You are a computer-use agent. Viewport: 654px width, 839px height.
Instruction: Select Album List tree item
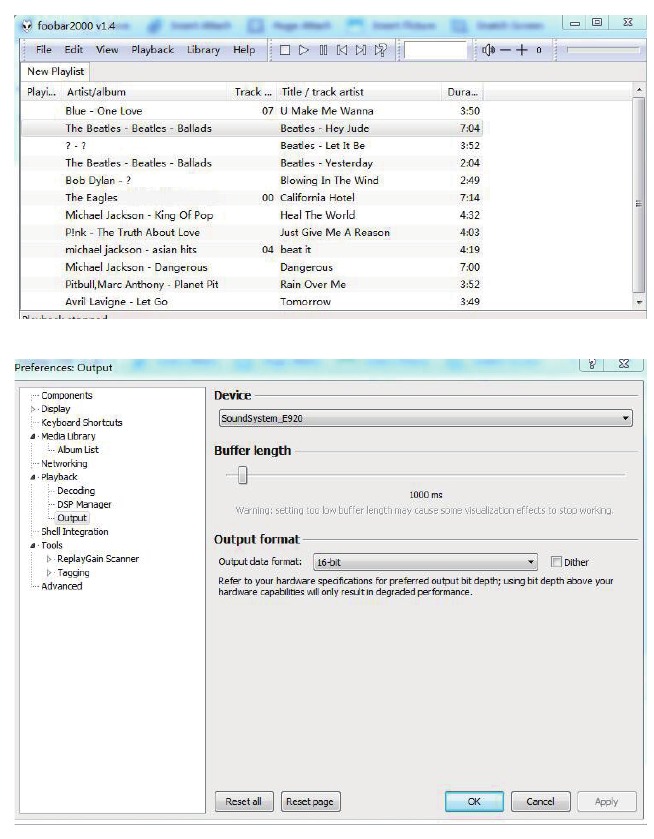point(78,450)
